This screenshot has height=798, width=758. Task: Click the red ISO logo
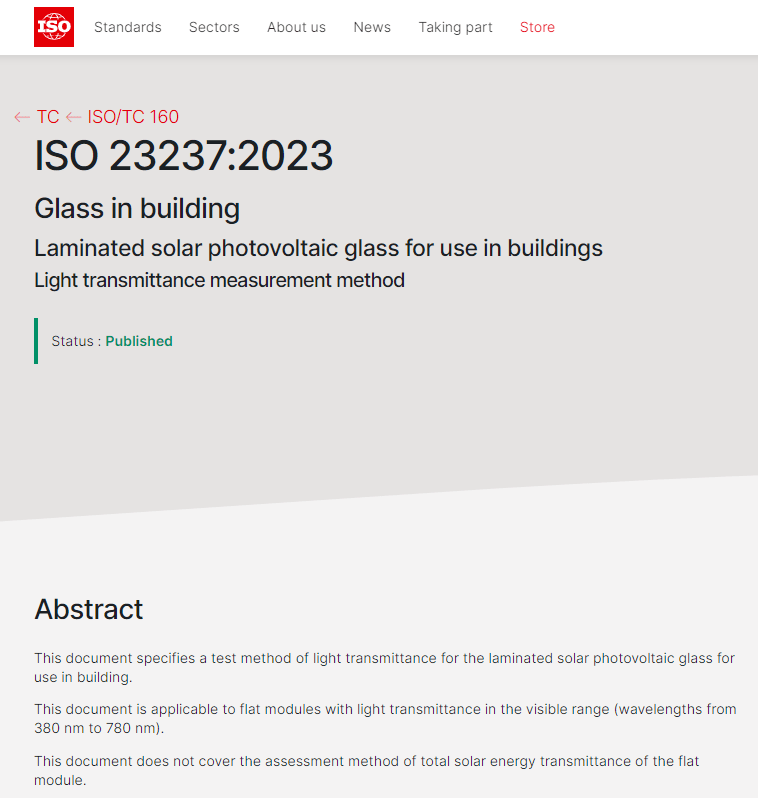pos(54,27)
